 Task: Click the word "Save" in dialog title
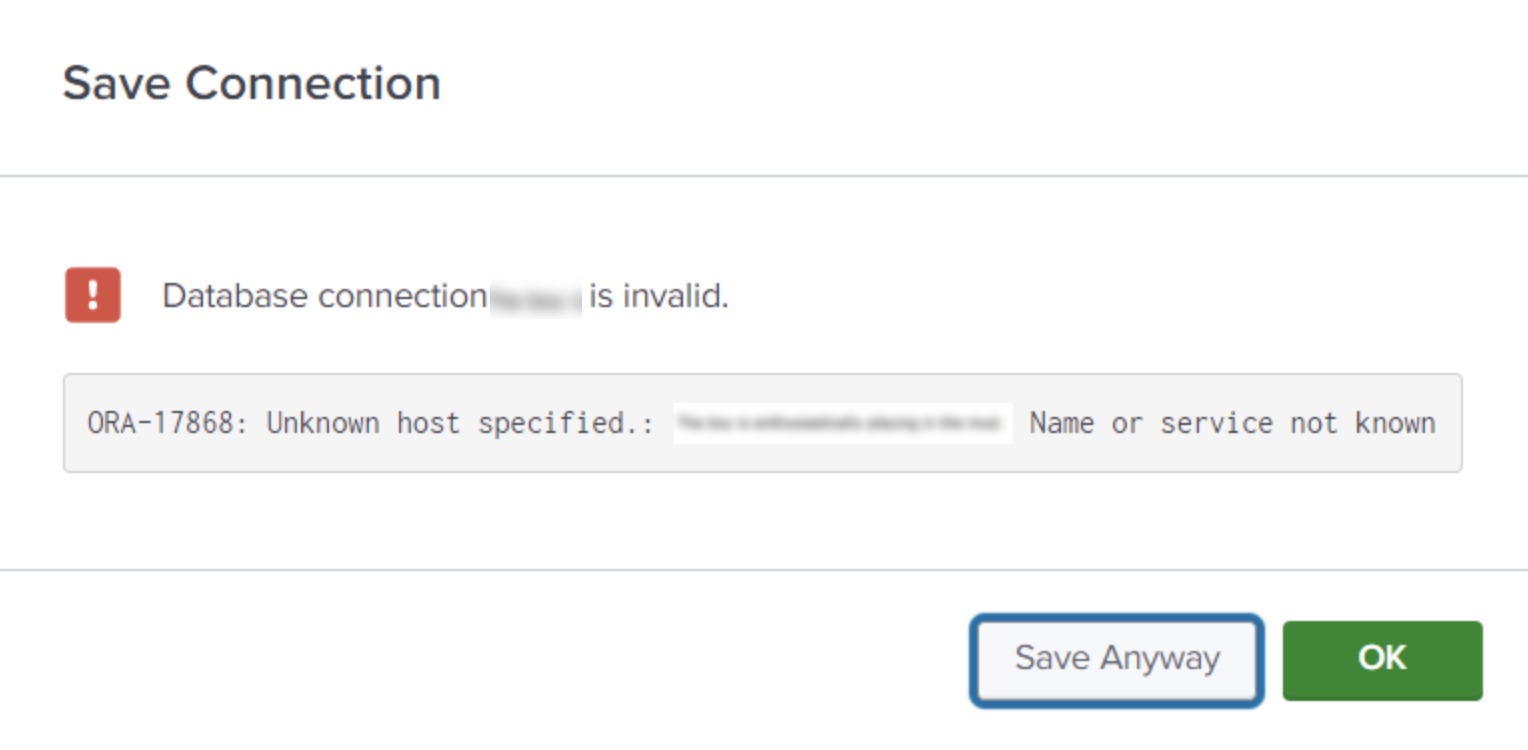pyautogui.click(x=117, y=83)
